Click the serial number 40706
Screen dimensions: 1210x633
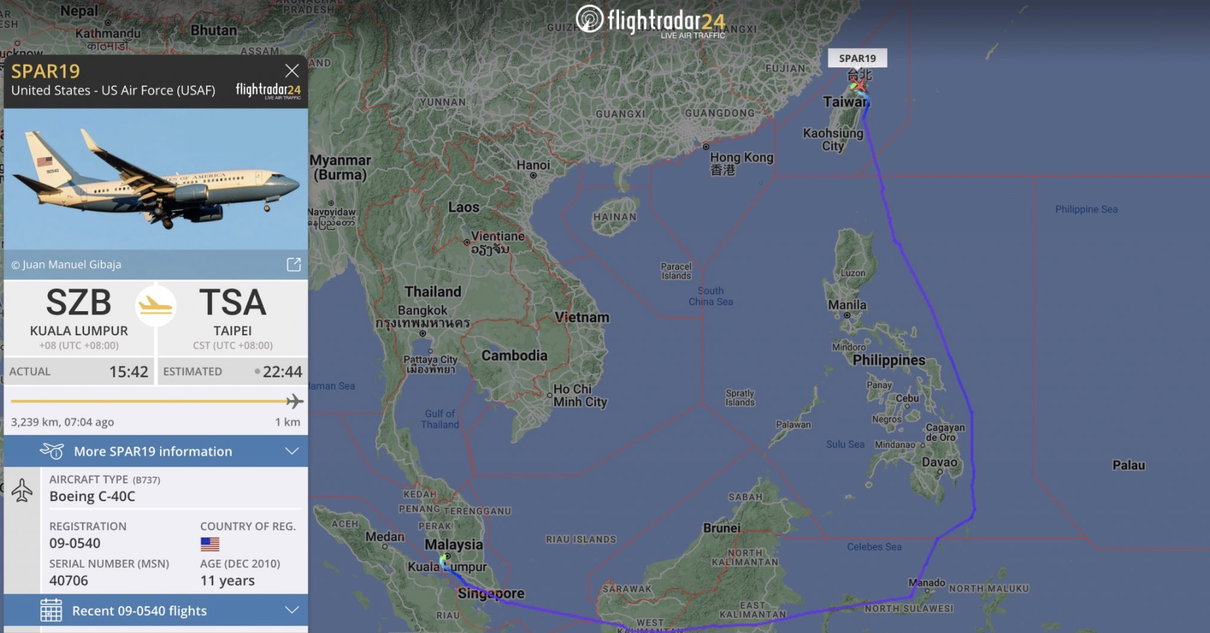tap(68, 580)
